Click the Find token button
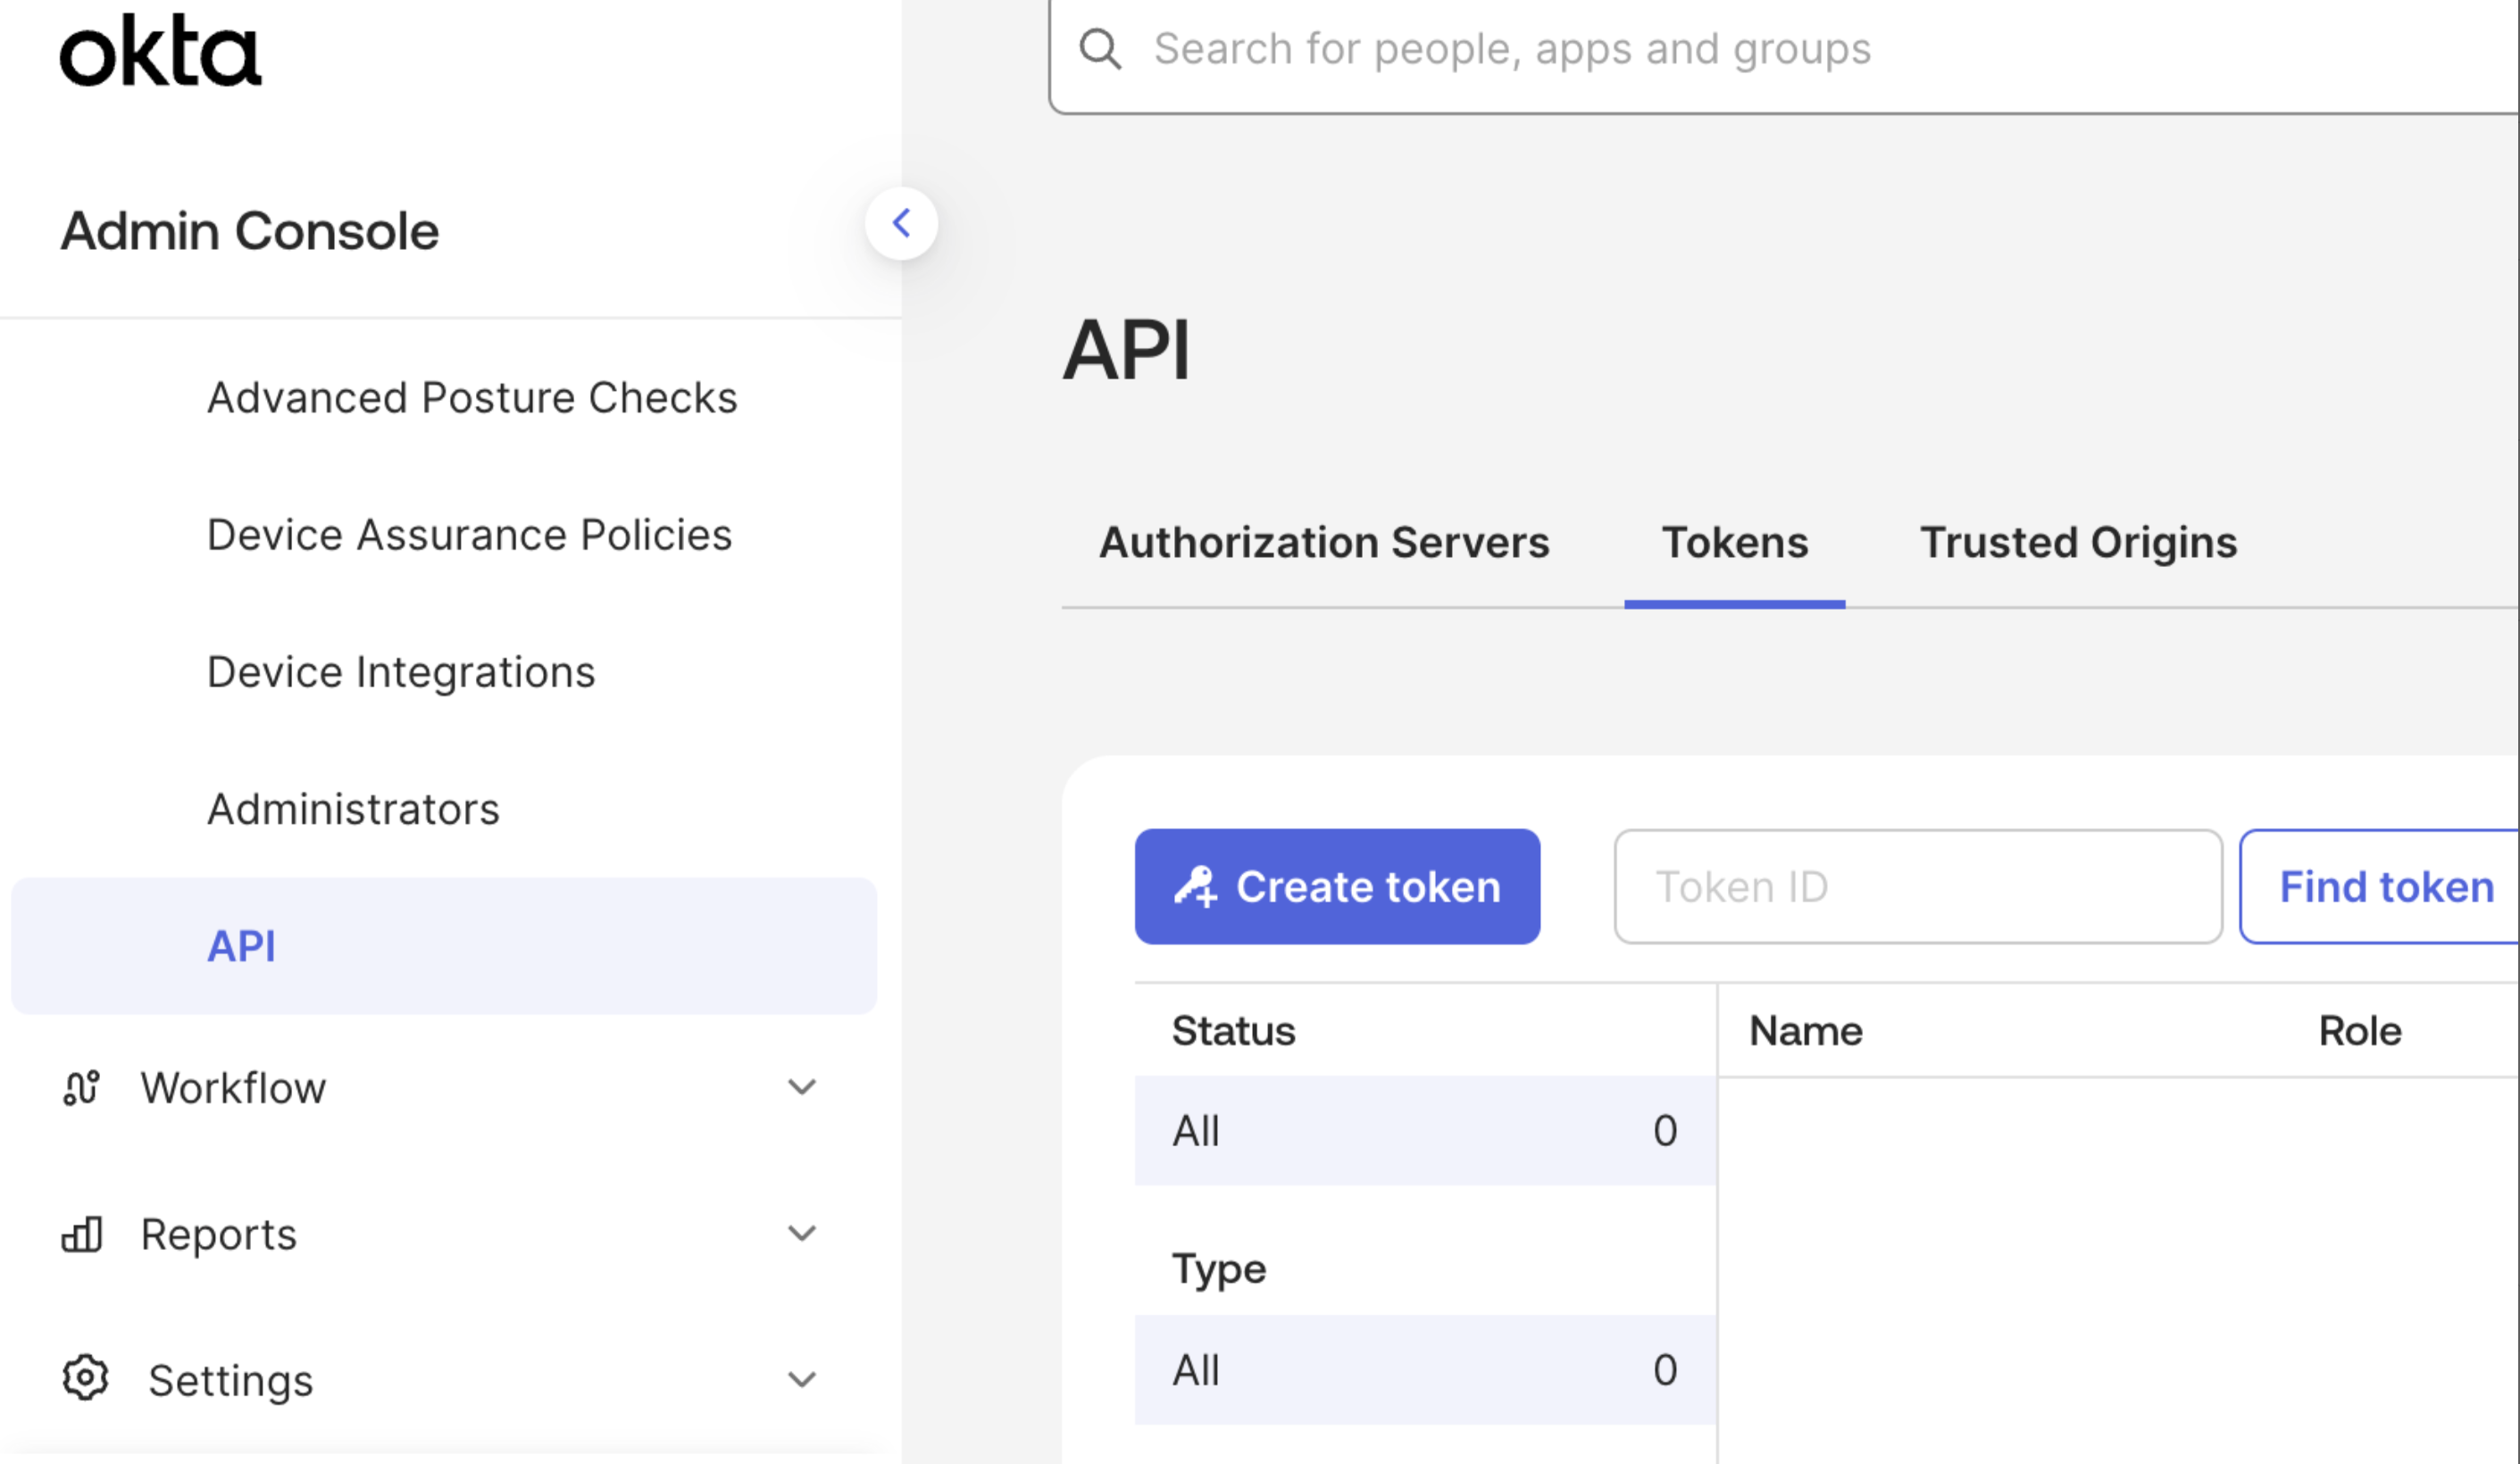Viewport: 2520px width, 1464px height. (2380, 887)
